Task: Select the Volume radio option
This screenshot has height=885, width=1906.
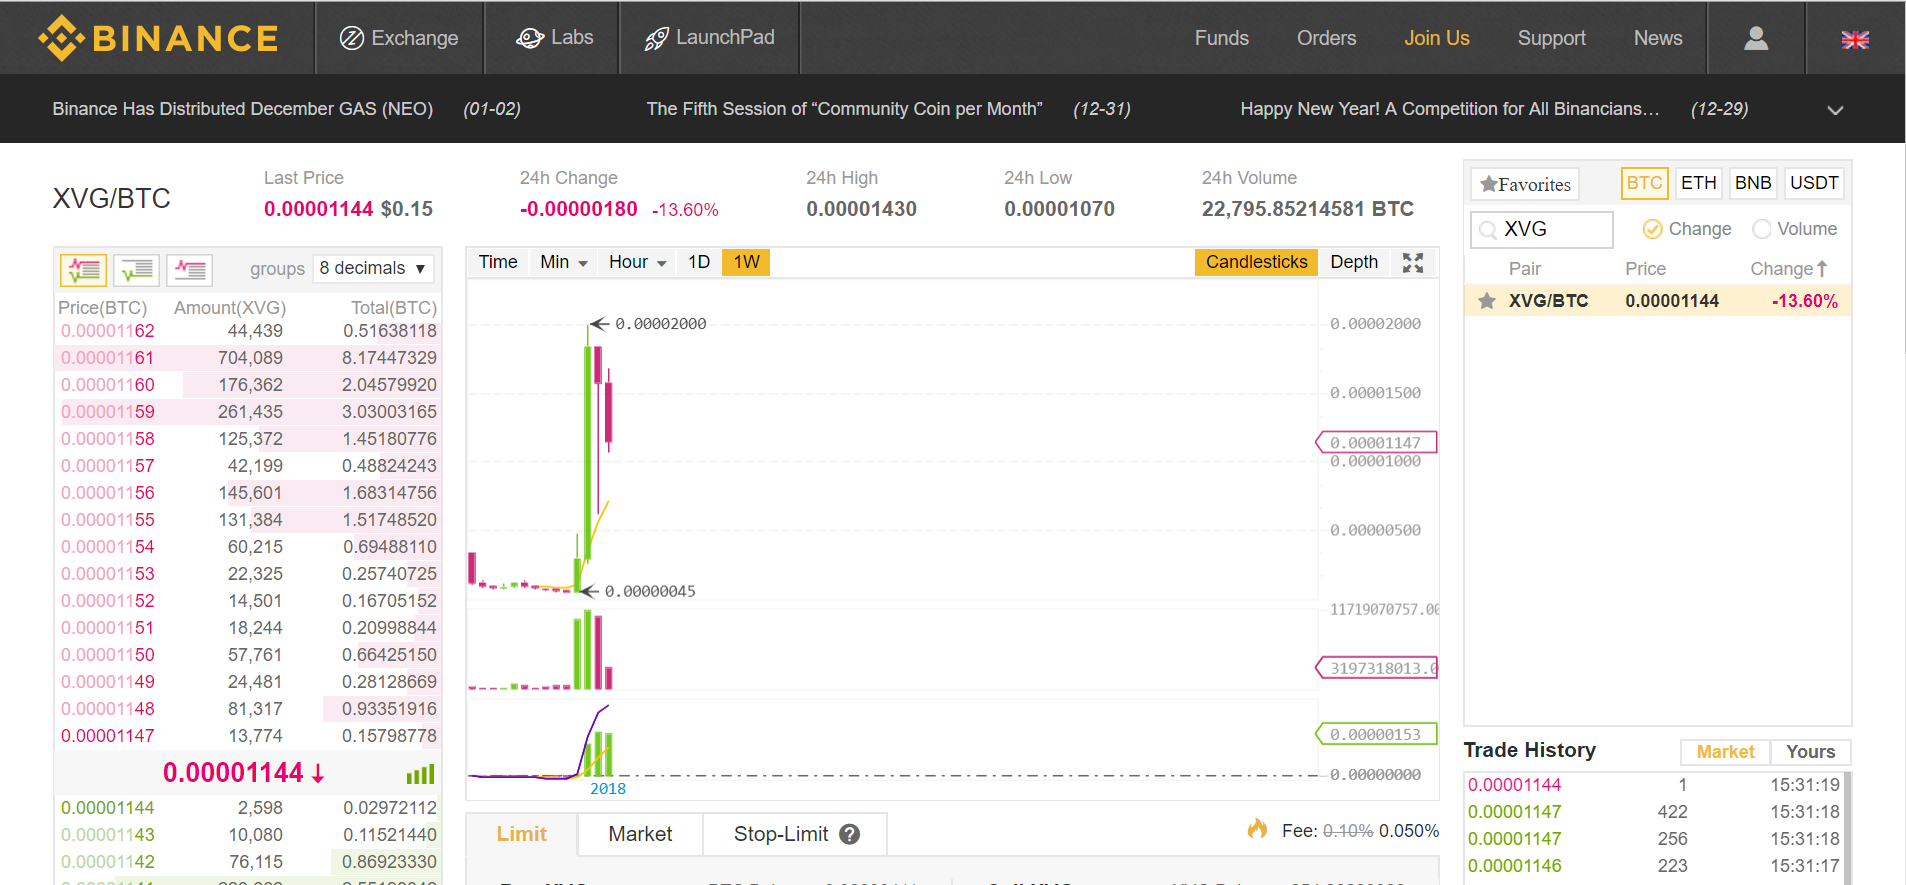Action: [x=1762, y=229]
